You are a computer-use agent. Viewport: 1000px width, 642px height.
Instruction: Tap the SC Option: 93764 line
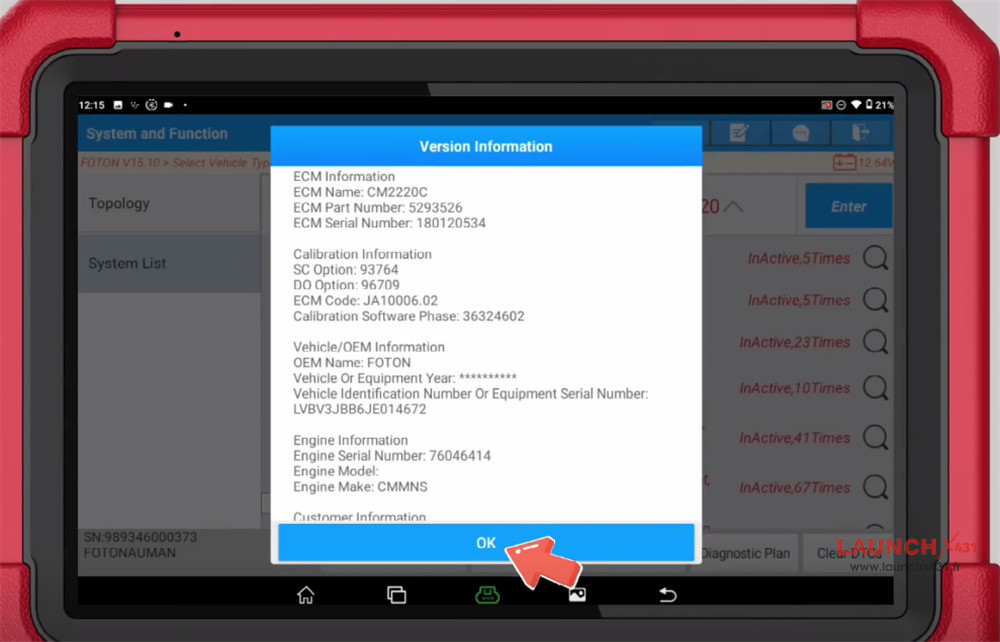(x=346, y=270)
